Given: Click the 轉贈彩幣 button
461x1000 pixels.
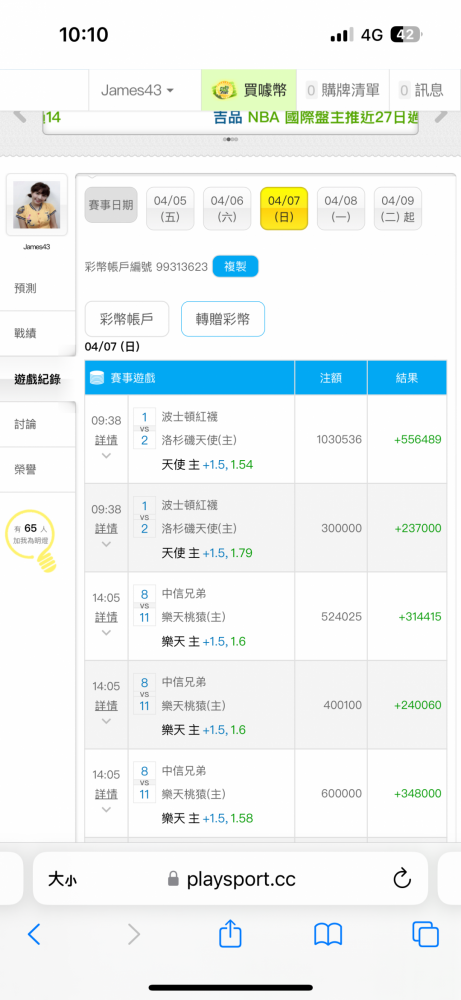Looking at the screenshot, I should (x=223, y=319).
